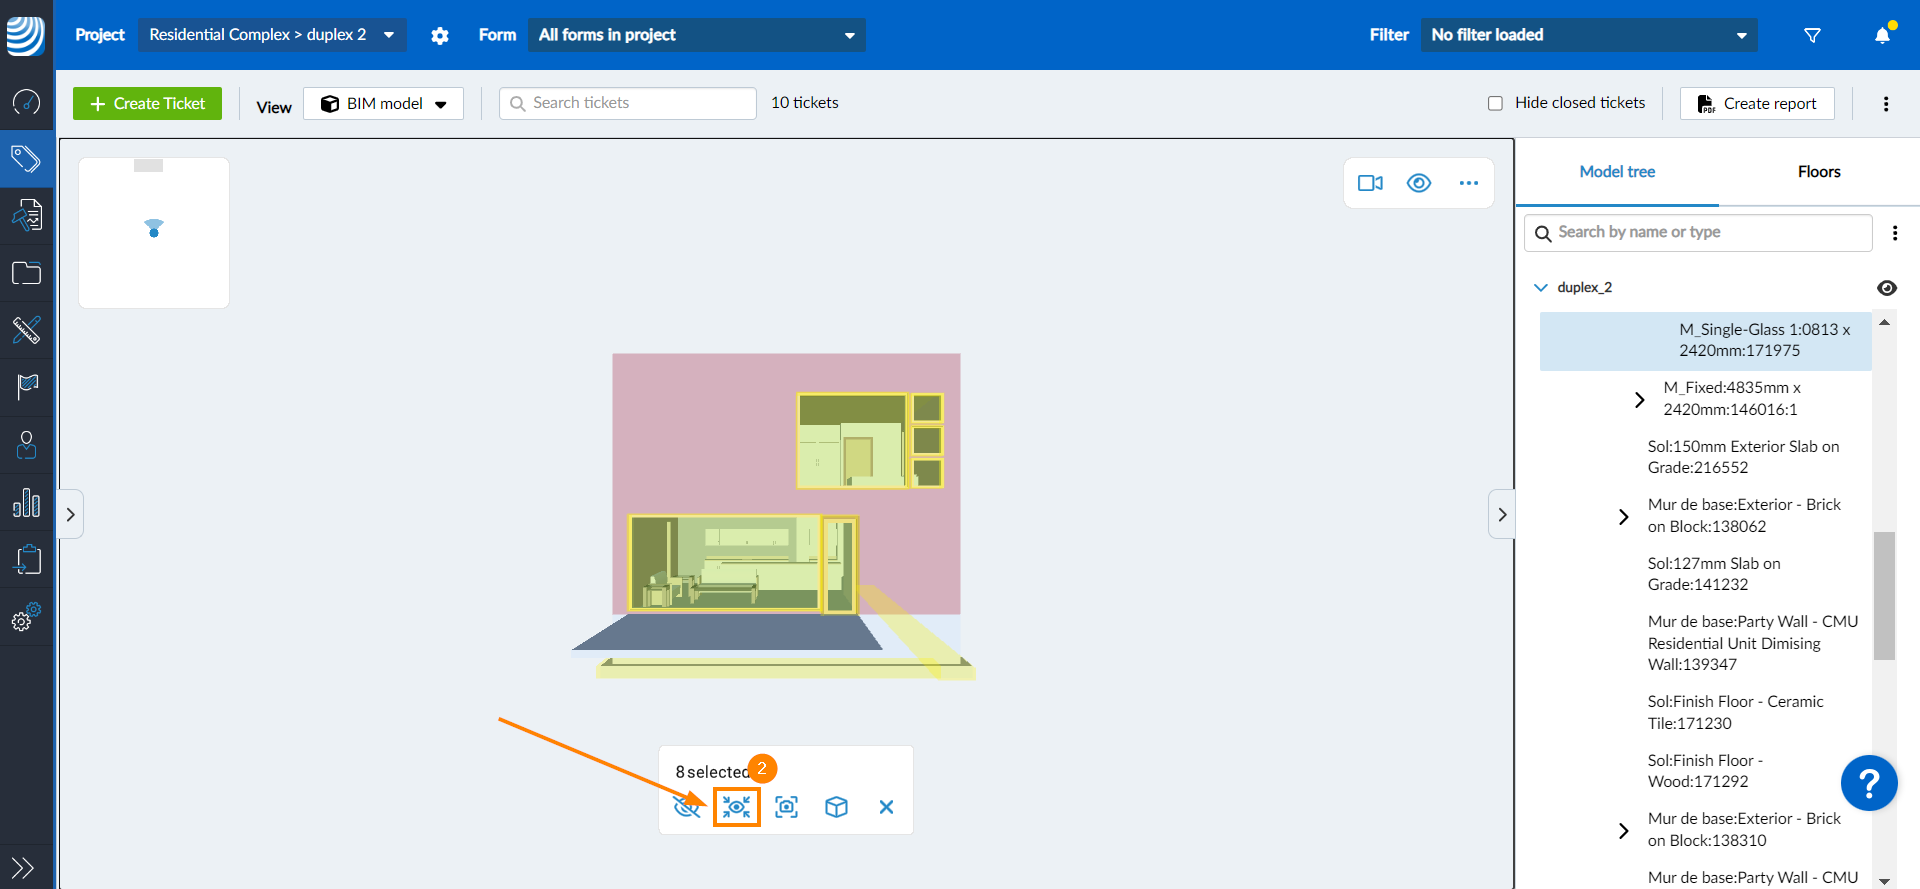The width and height of the screenshot is (1920, 889).
Task: Click the filter funnel icon
Action: [x=1812, y=35]
